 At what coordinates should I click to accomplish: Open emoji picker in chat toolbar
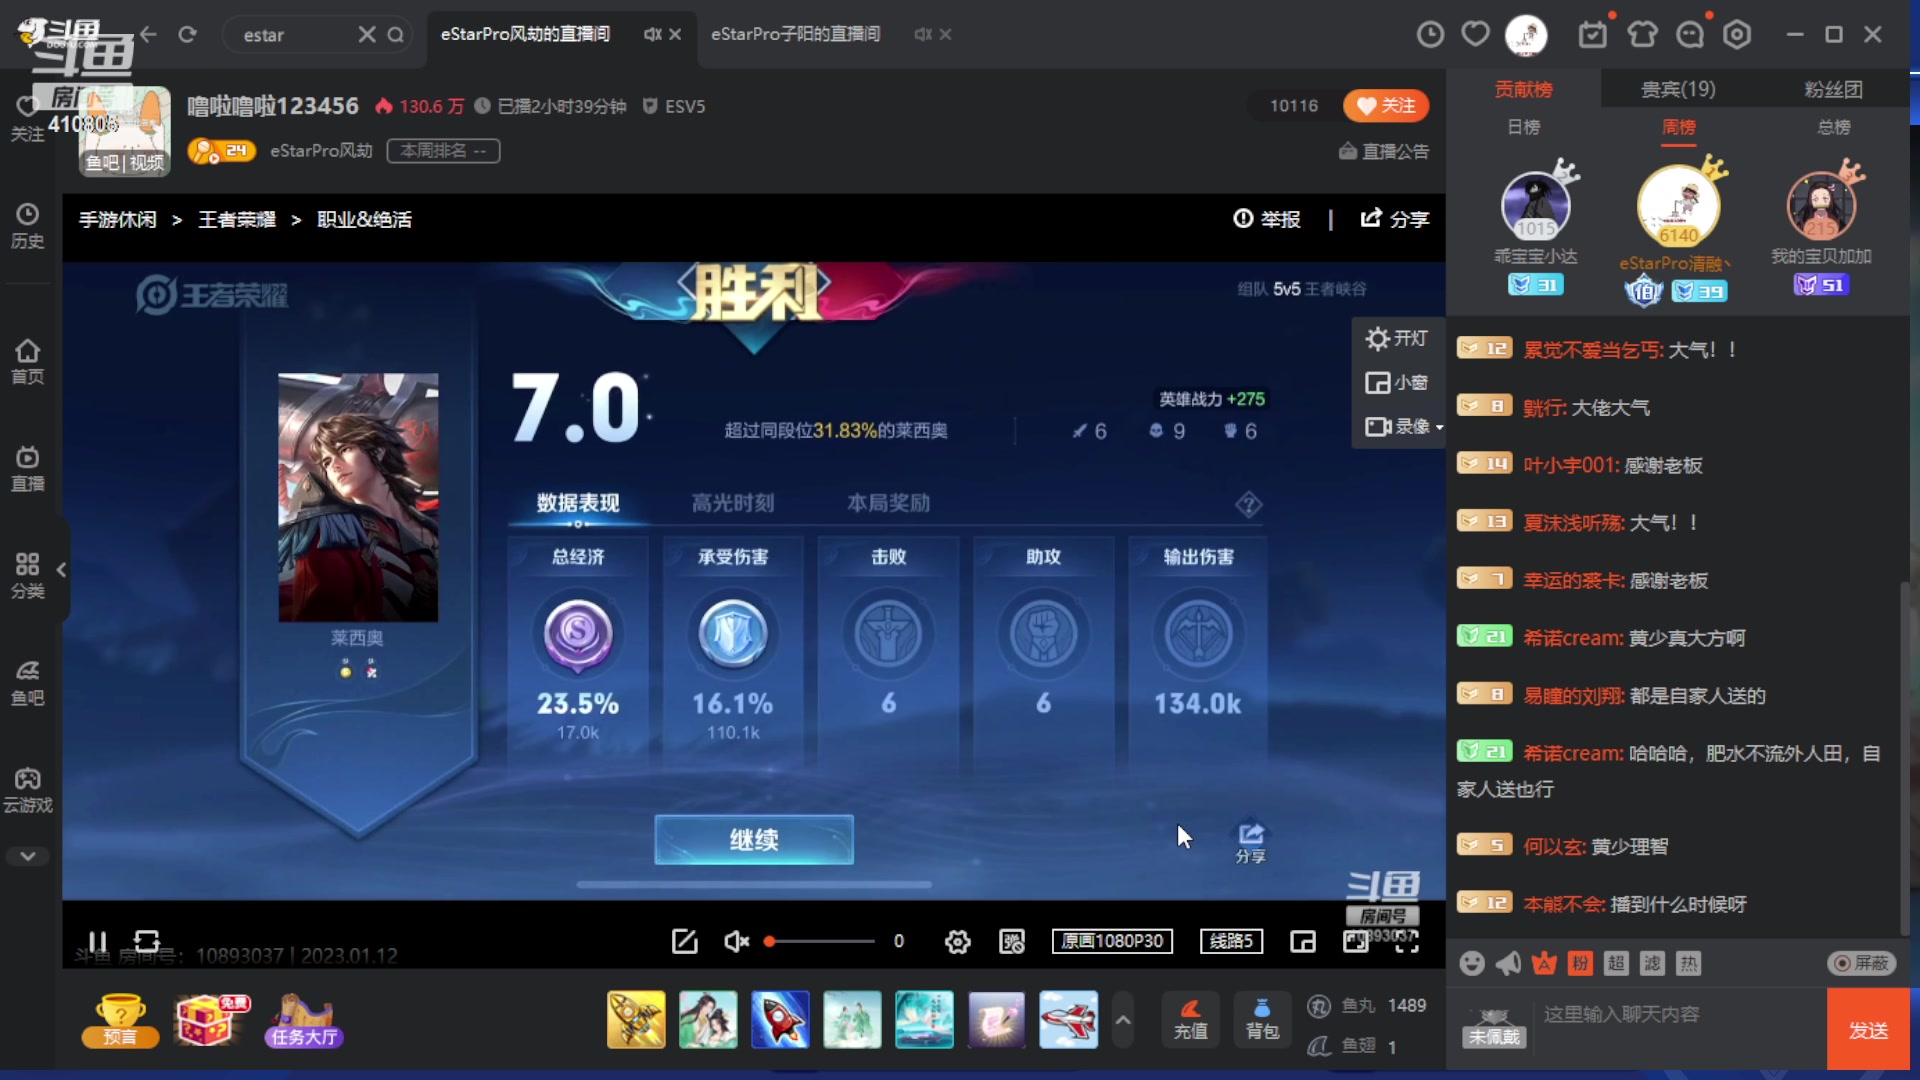point(1472,963)
